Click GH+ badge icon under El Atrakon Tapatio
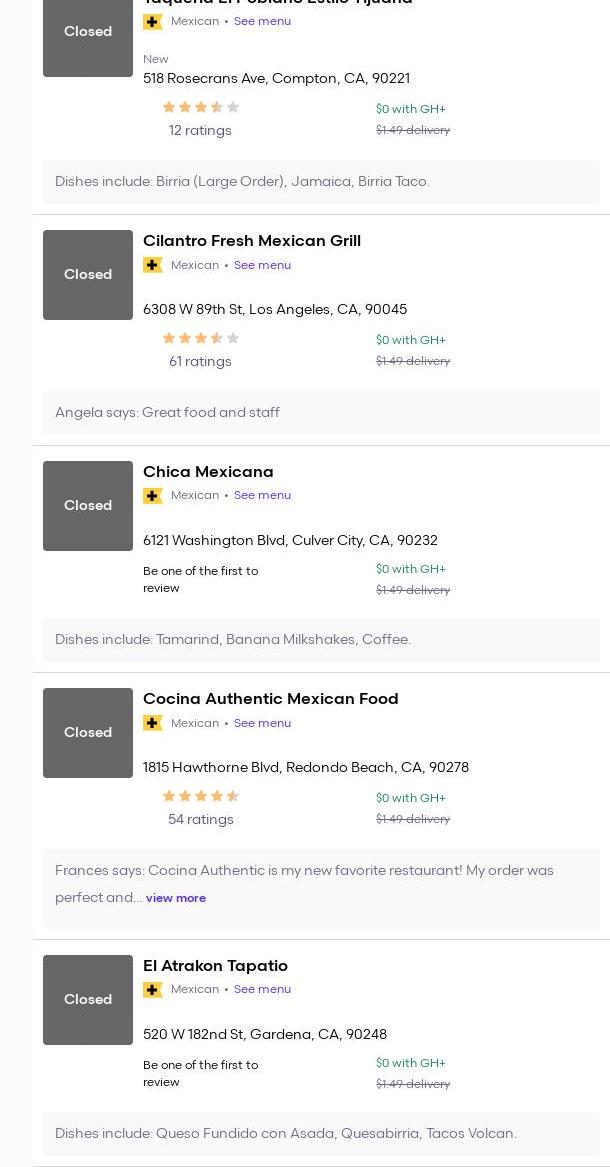Image resolution: width=610 pixels, height=1167 pixels. (153, 990)
